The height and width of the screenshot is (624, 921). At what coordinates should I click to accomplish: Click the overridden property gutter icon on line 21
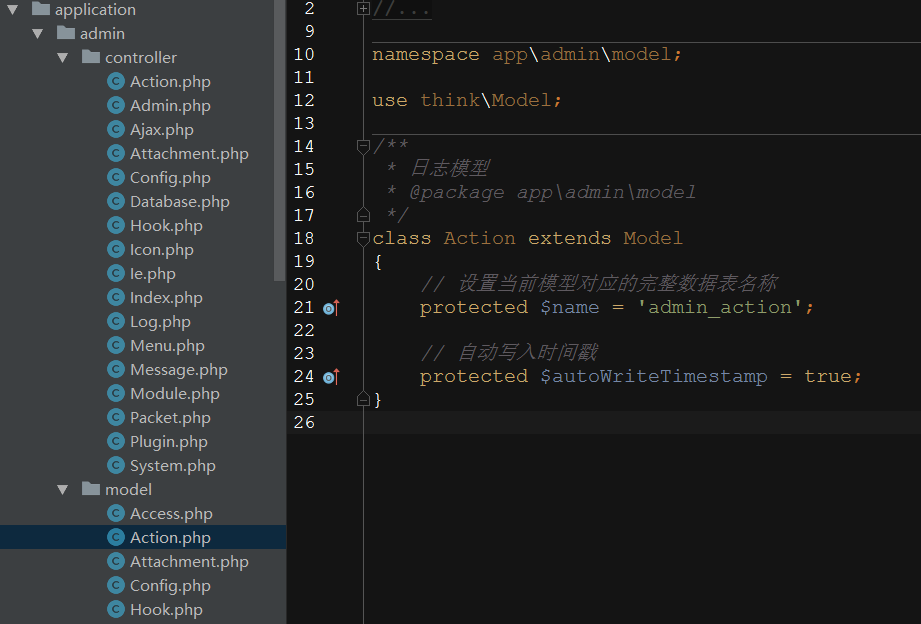coord(330,307)
